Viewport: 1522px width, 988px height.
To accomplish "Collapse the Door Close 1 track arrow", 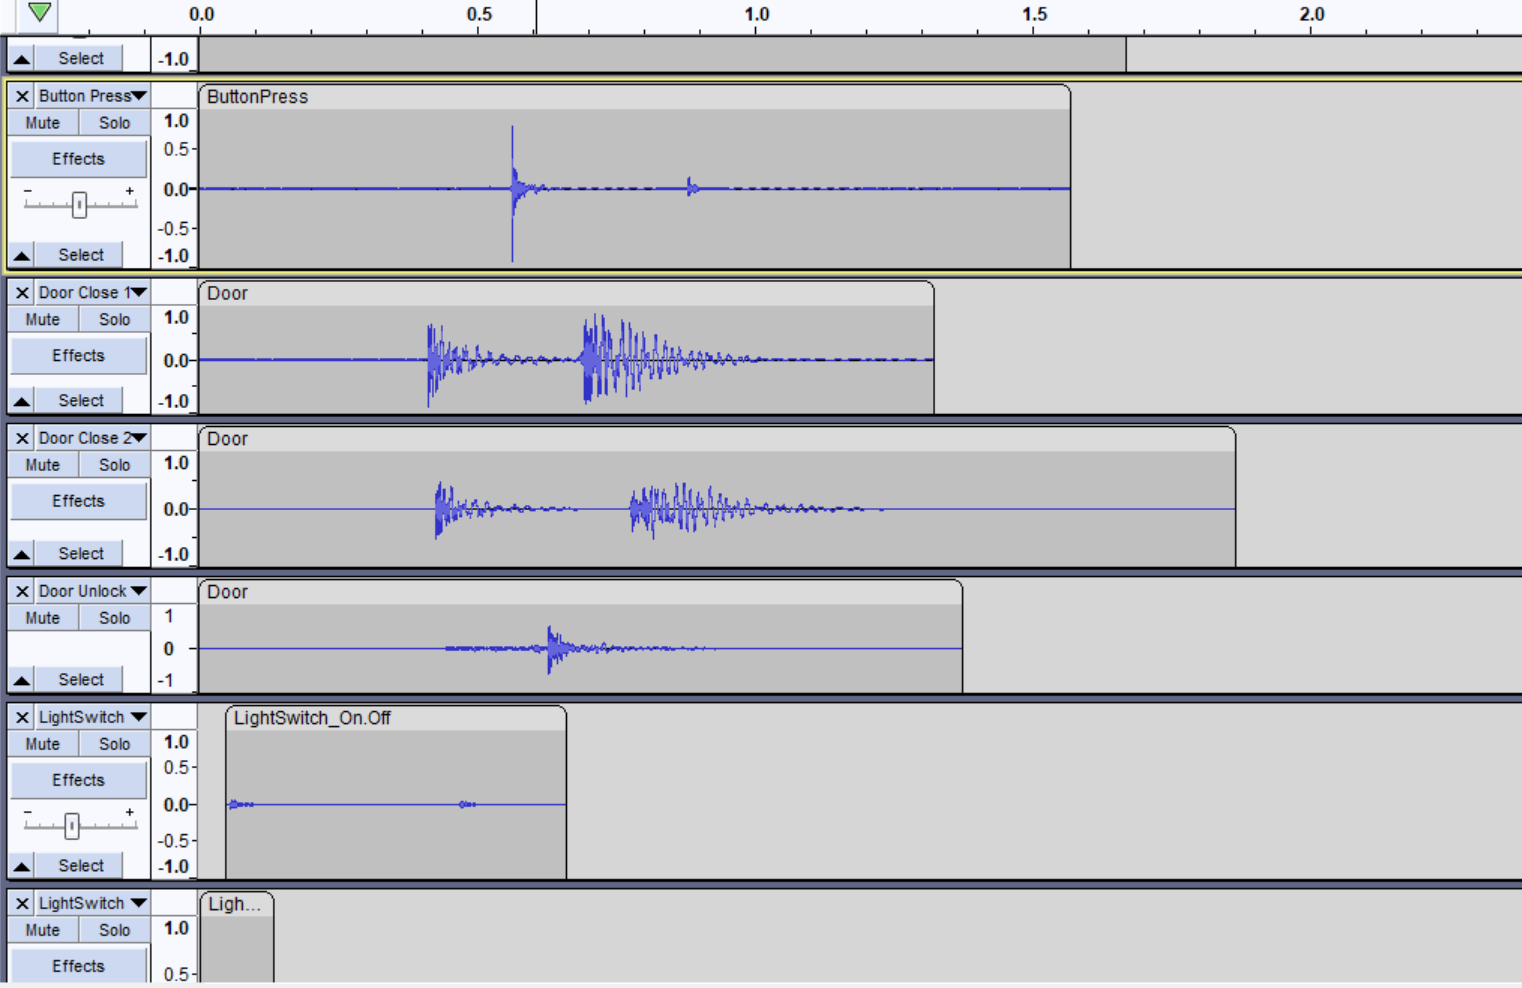I will (x=21, y=400).
